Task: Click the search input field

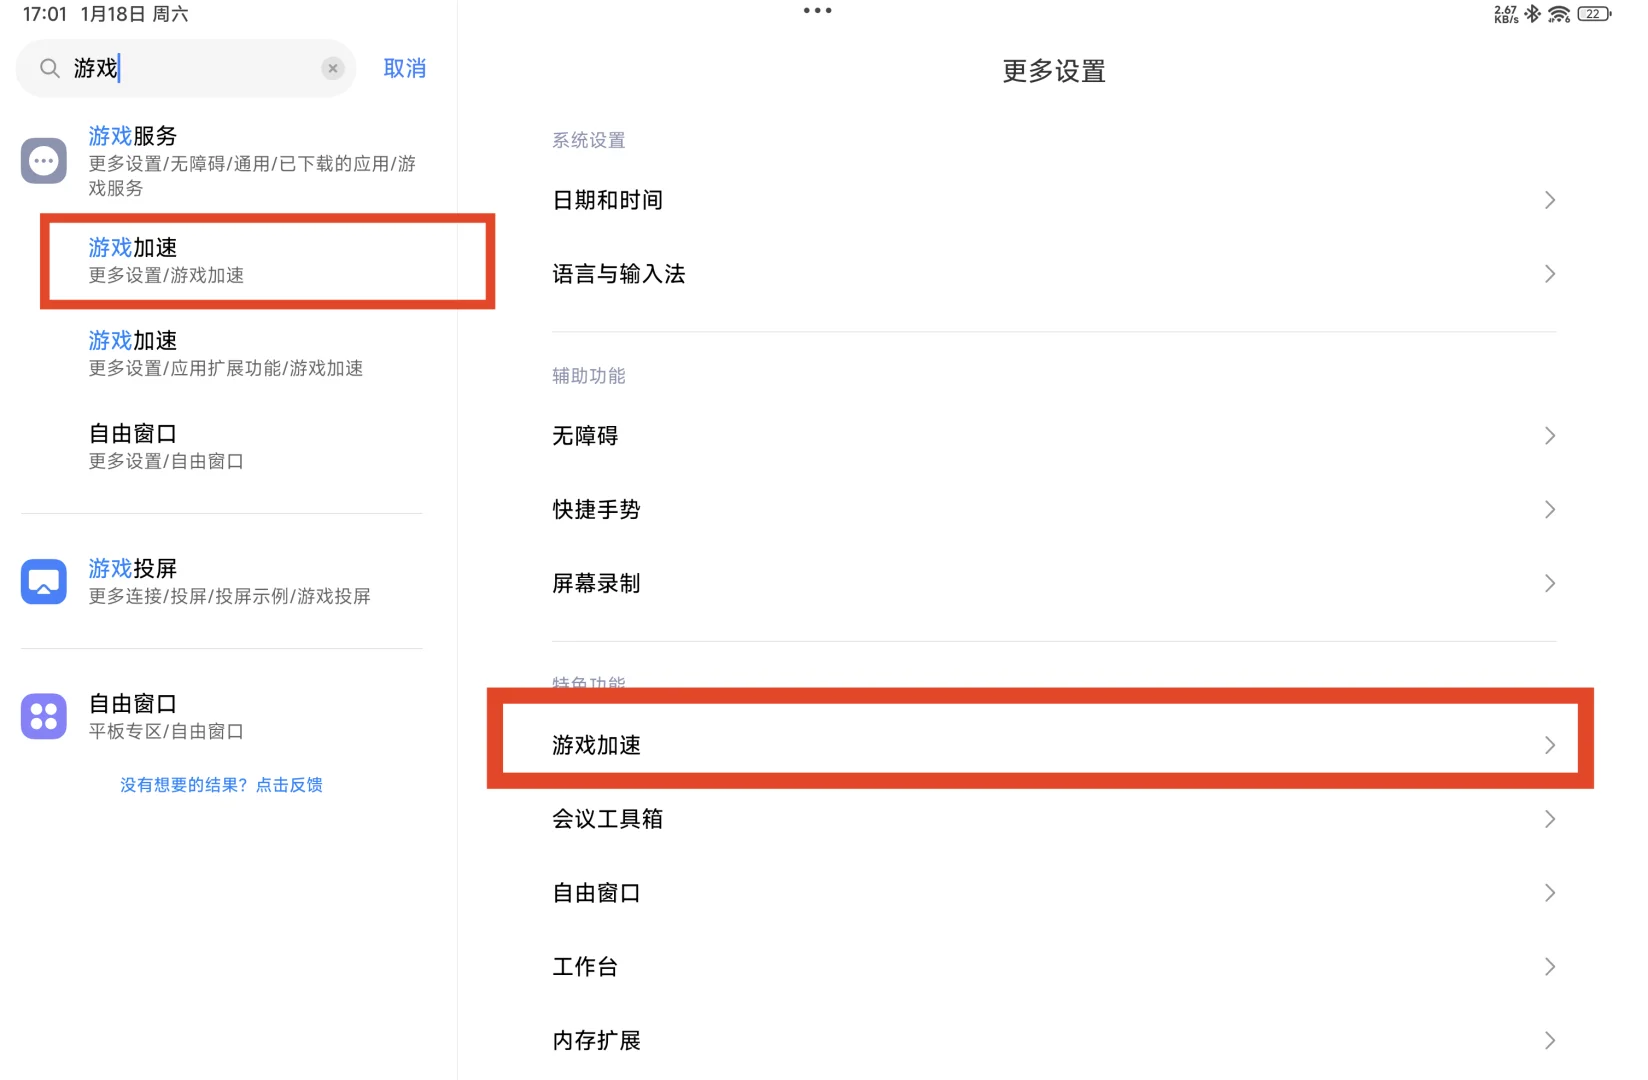Action: pyautogui.click(x=180, y=68)
